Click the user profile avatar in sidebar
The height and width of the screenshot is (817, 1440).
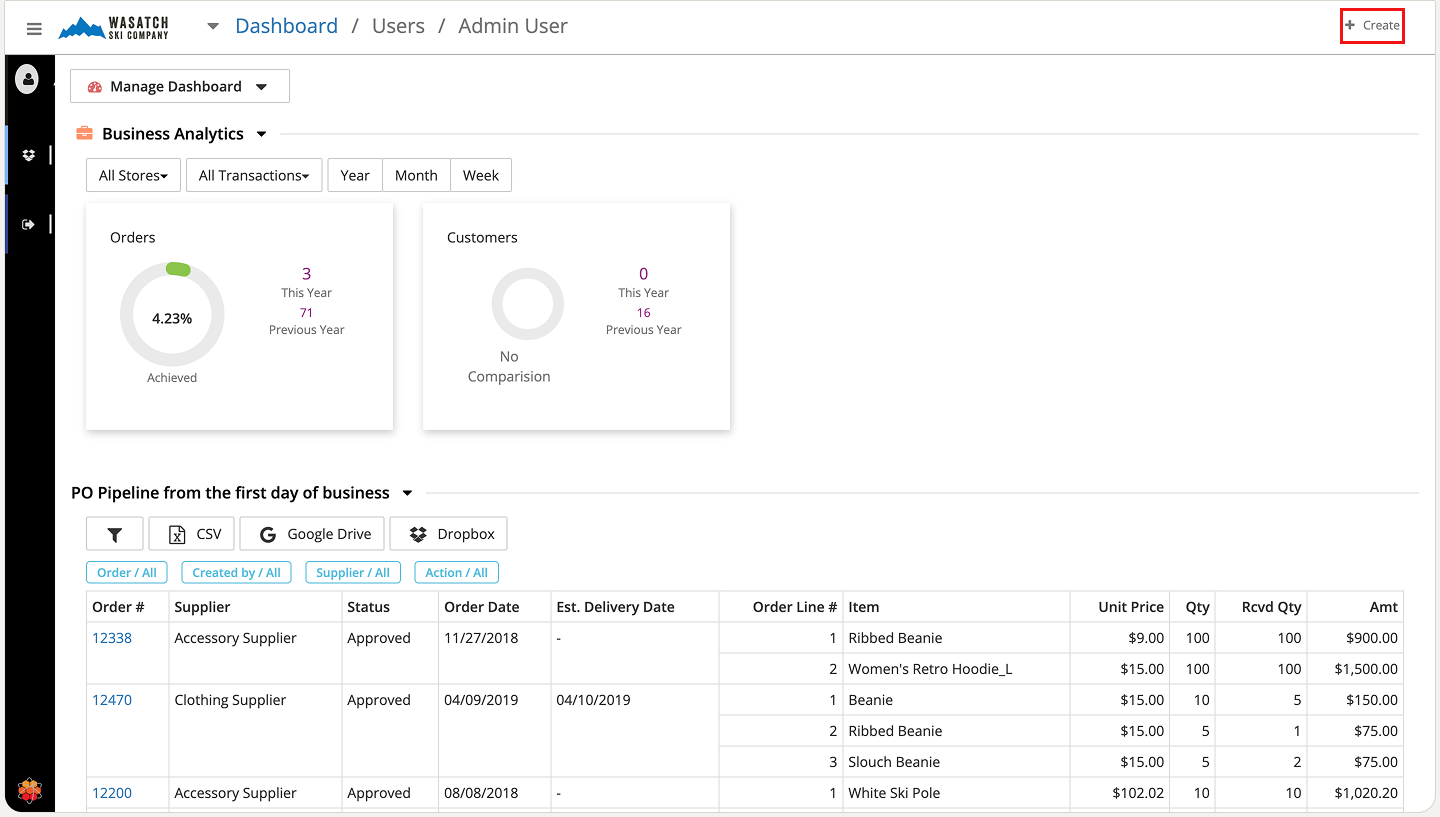(27, 79)
